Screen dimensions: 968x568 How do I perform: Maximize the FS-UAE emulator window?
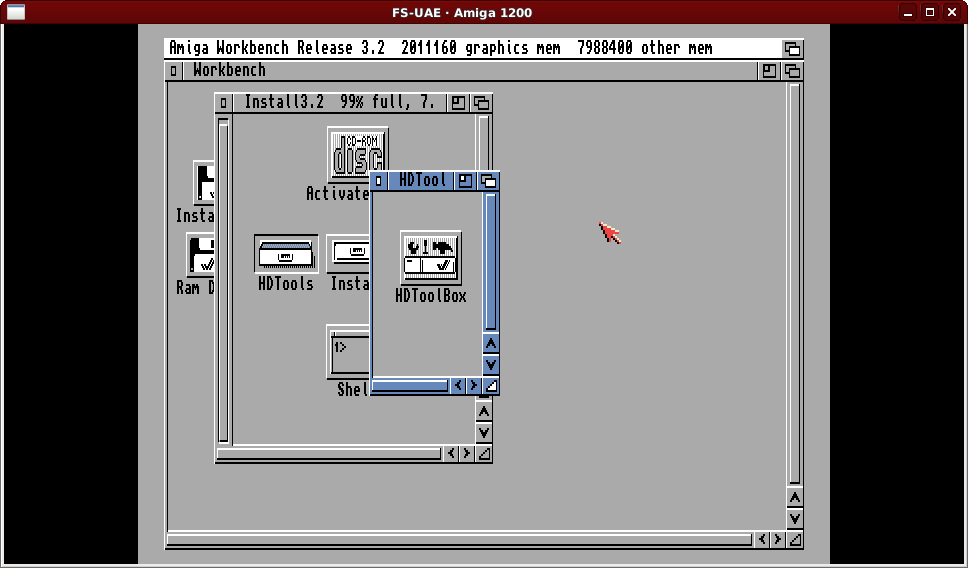point(930,12)
